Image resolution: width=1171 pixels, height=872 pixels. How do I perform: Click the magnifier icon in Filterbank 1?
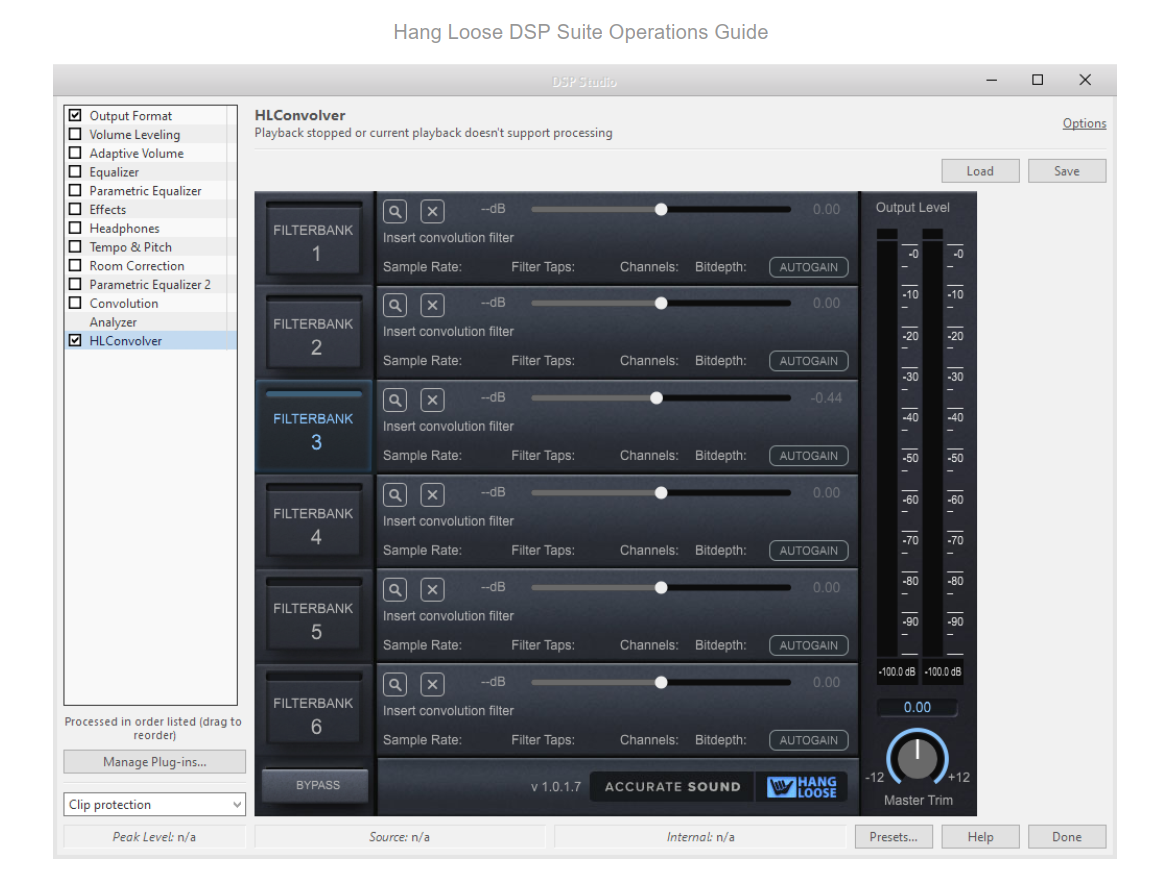click(396, 211)
